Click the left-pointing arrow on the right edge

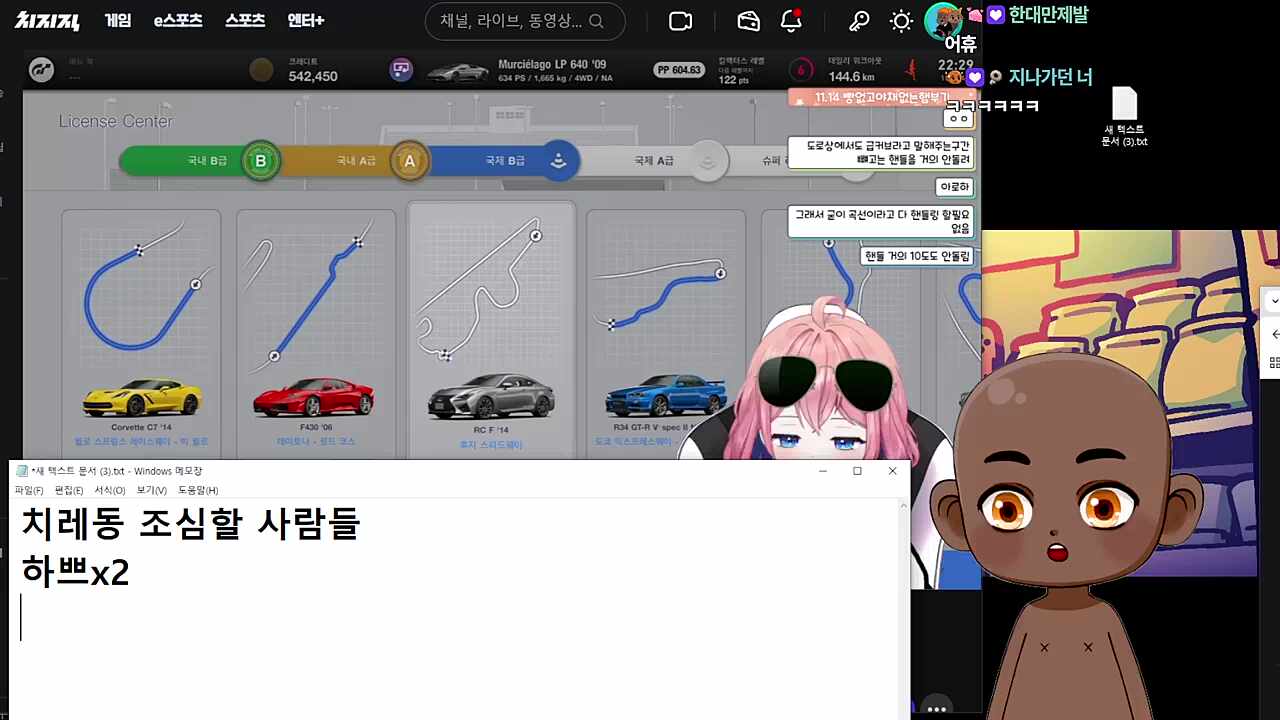pos(1274,334)
